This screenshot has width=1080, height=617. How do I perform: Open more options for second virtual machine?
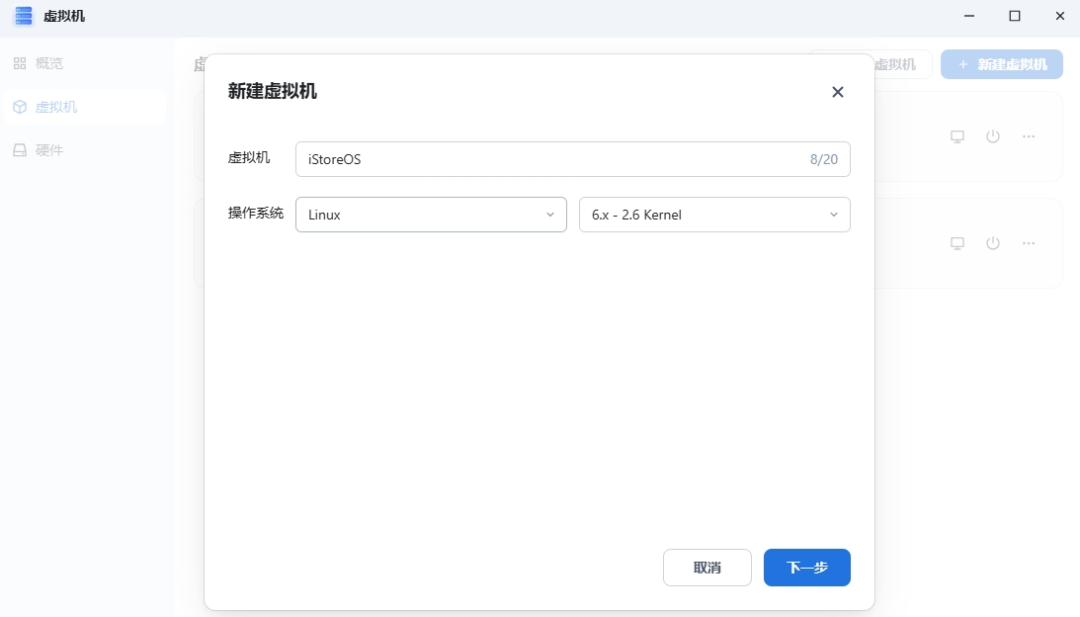pyautogui.click(x=1028, y=243)
